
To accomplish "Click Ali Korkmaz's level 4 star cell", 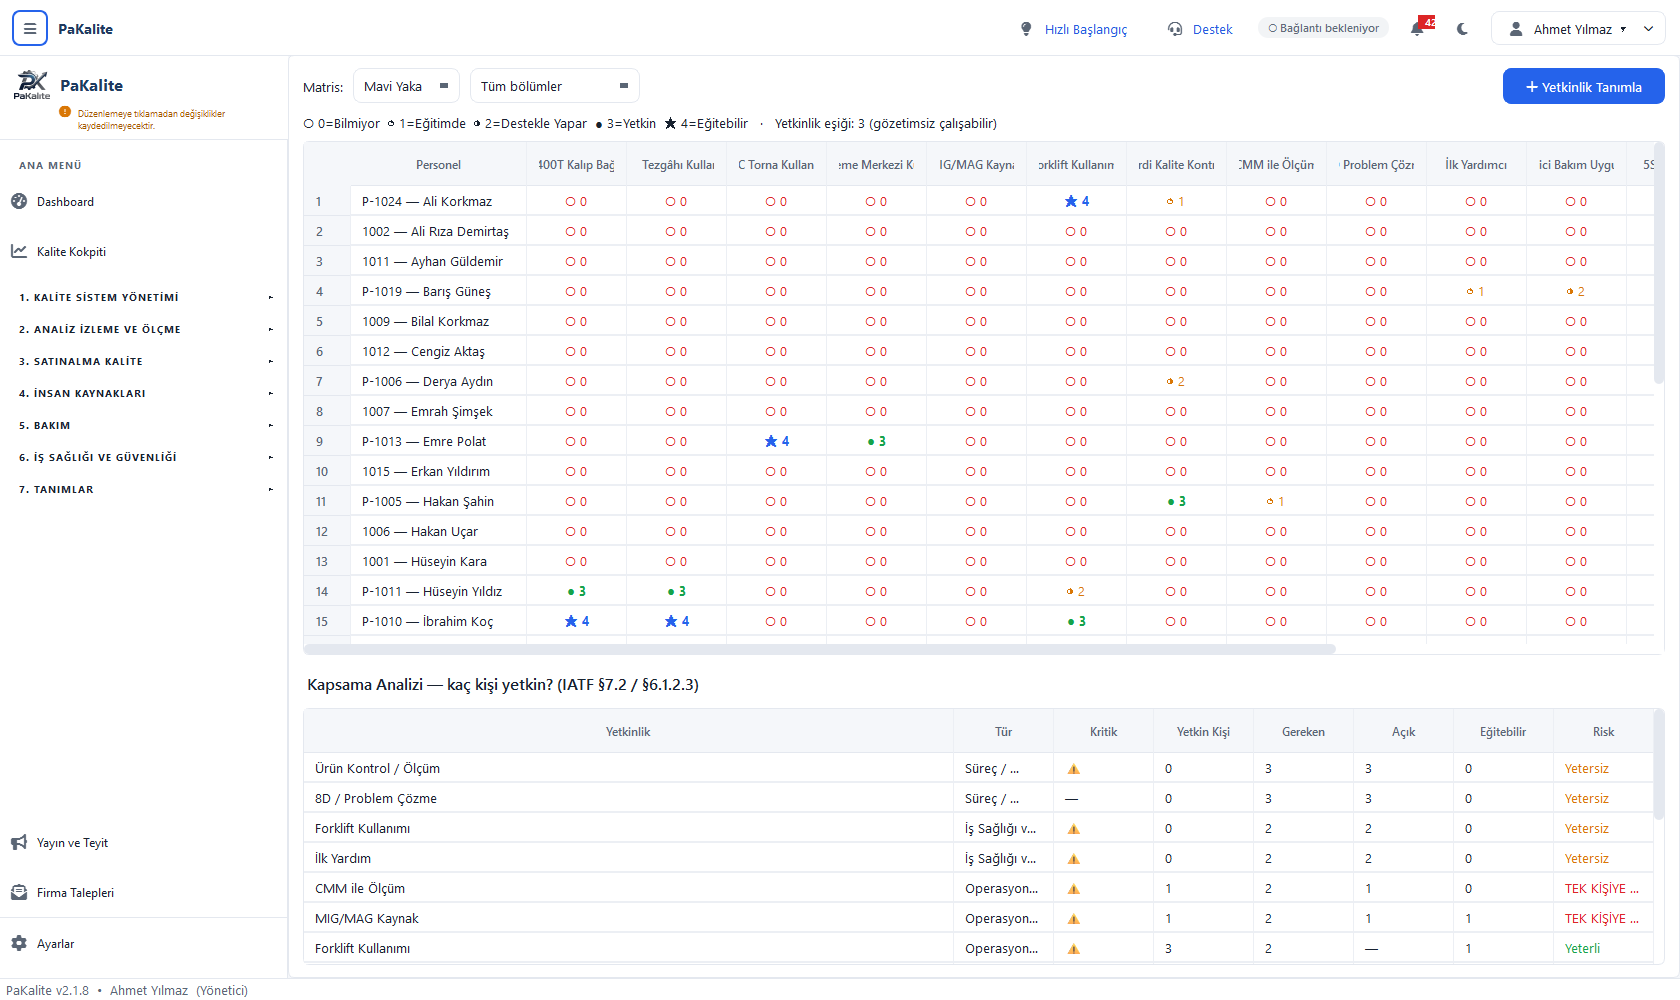I will tap(1076, 201).
